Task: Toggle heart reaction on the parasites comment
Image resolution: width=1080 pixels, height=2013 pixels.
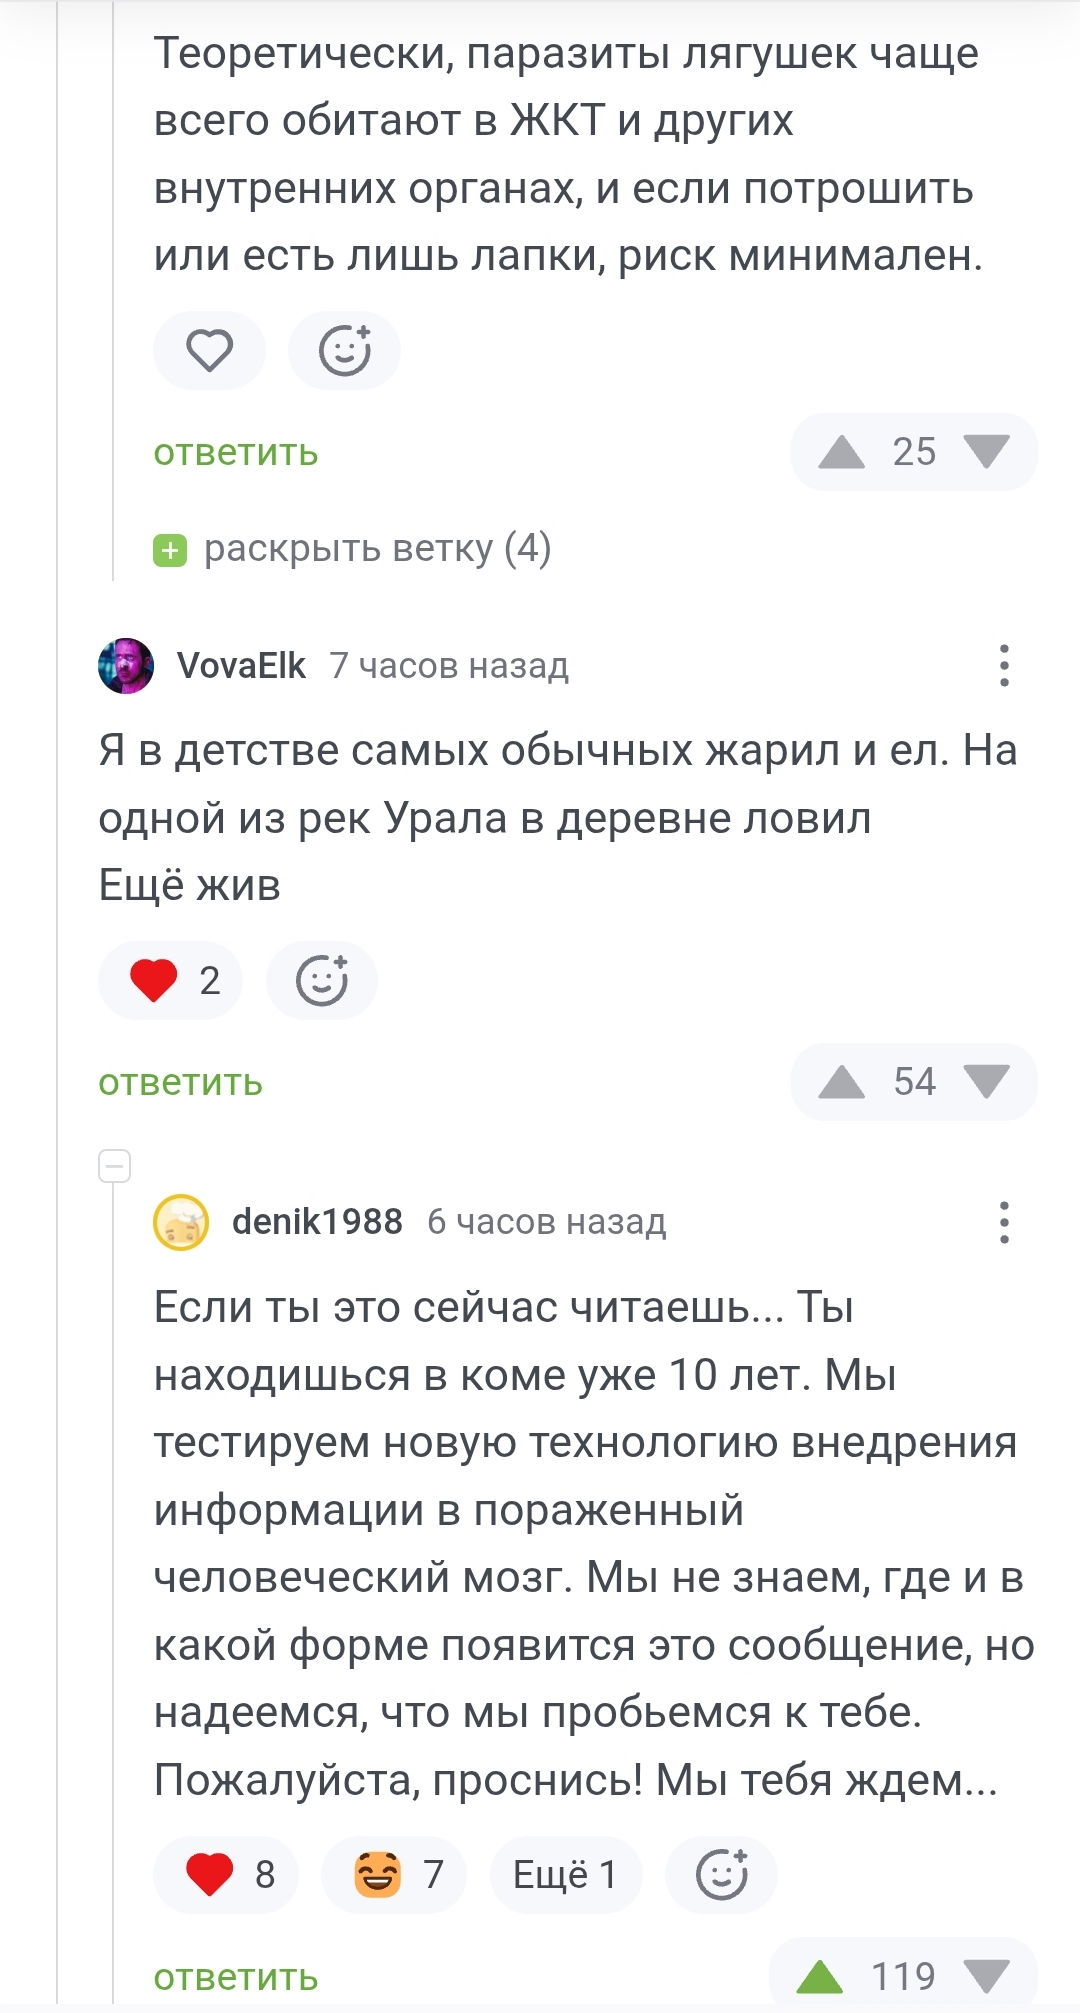Action: tap(209, 351)
